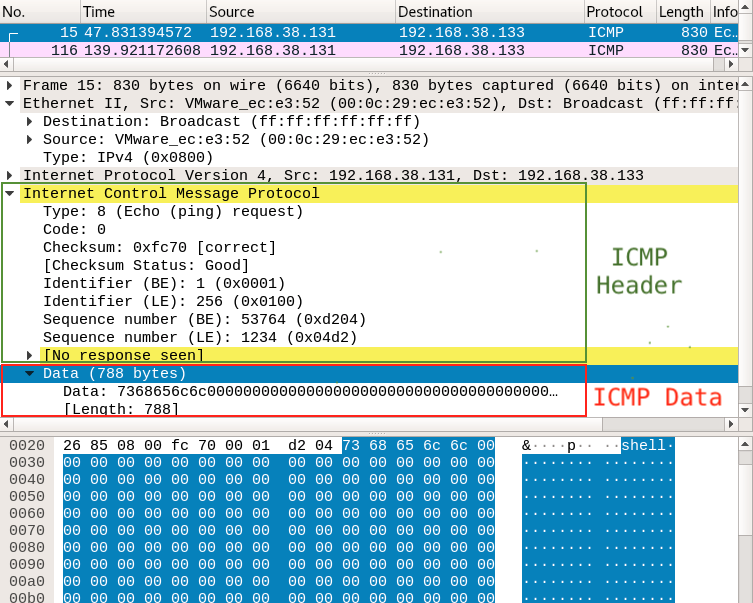Click the [Length: 788] data field

tap(121, 409)
